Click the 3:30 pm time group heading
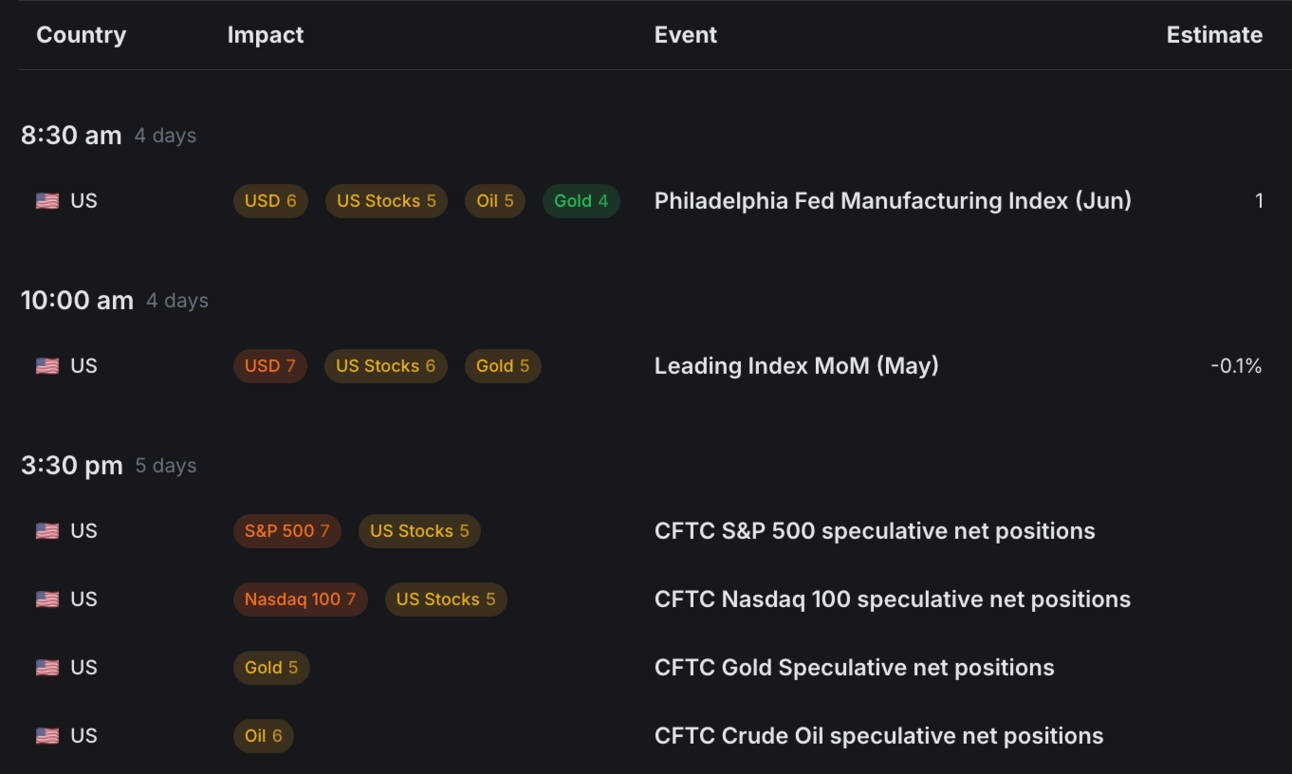This screenshot has width=1292, height=774. point(72,466)
